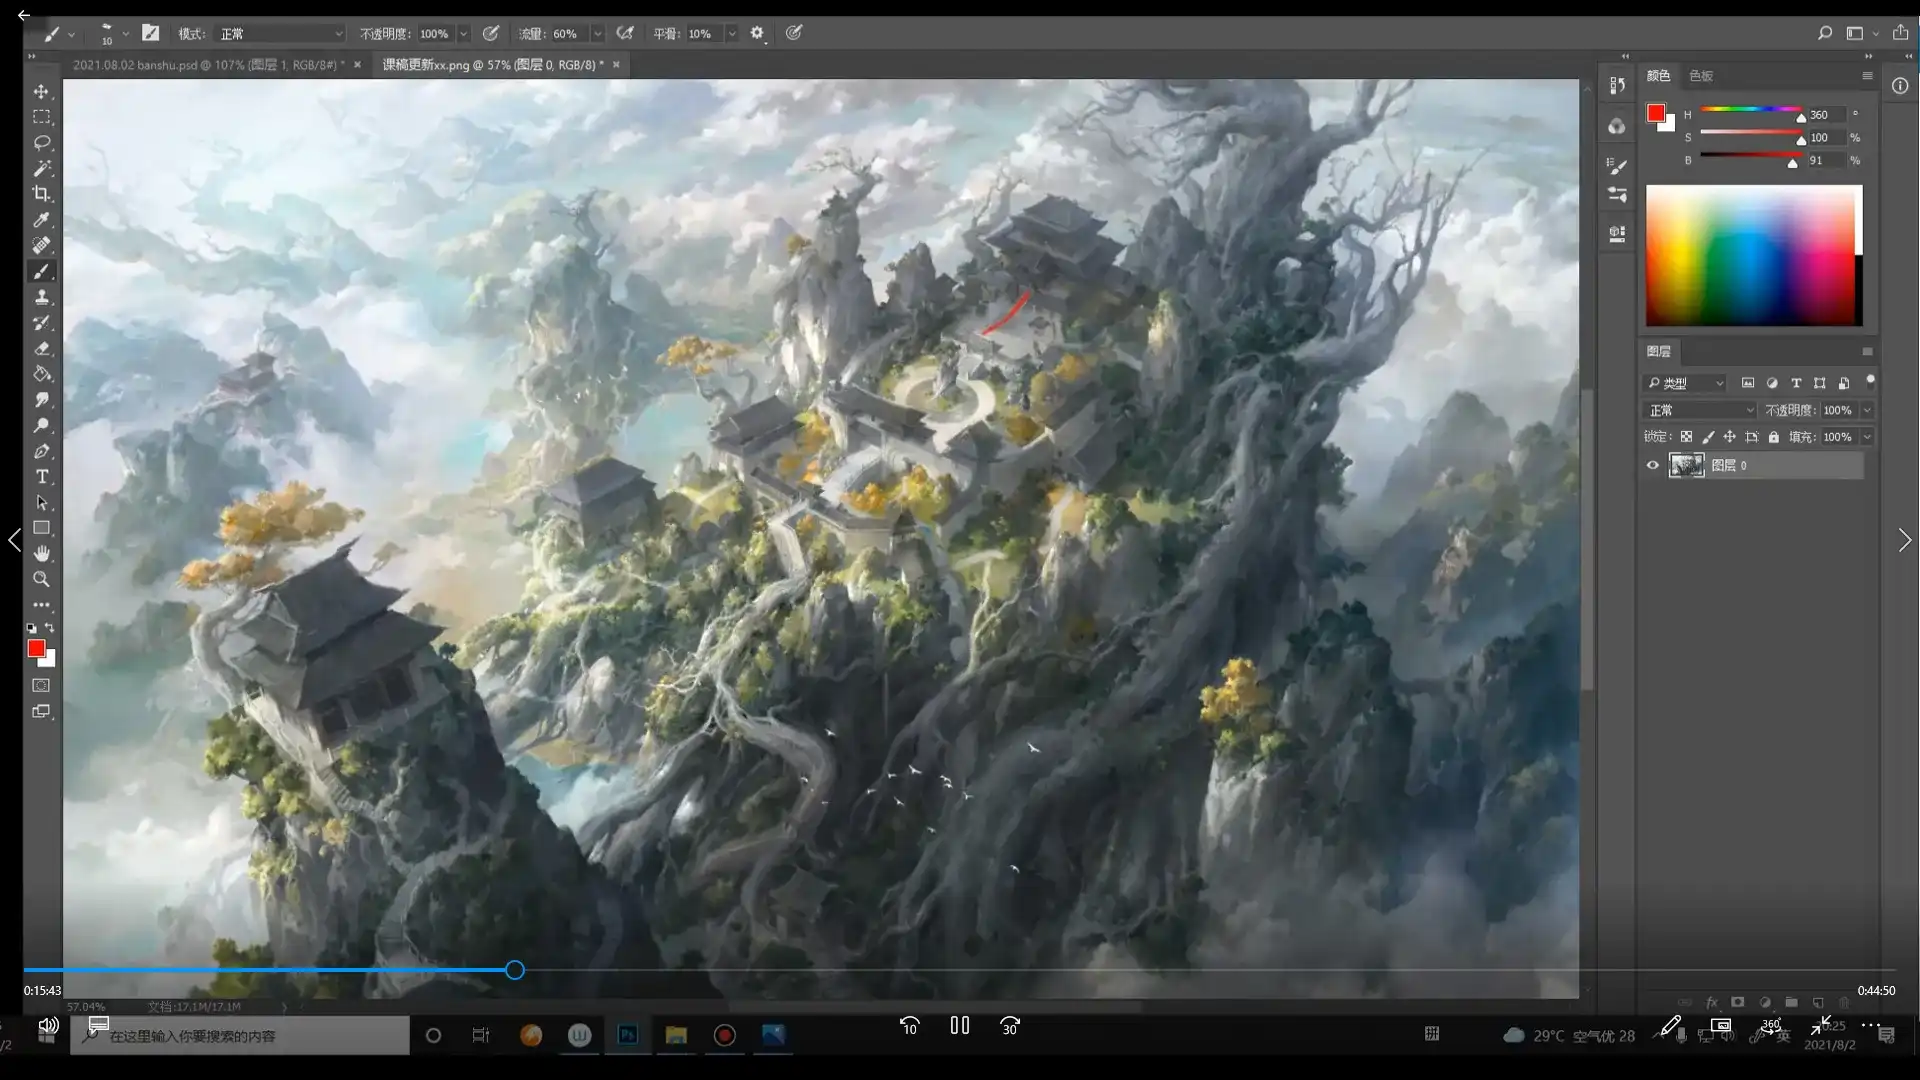
Task: Toggle lock all button for layer
Action: [1773, 437]
